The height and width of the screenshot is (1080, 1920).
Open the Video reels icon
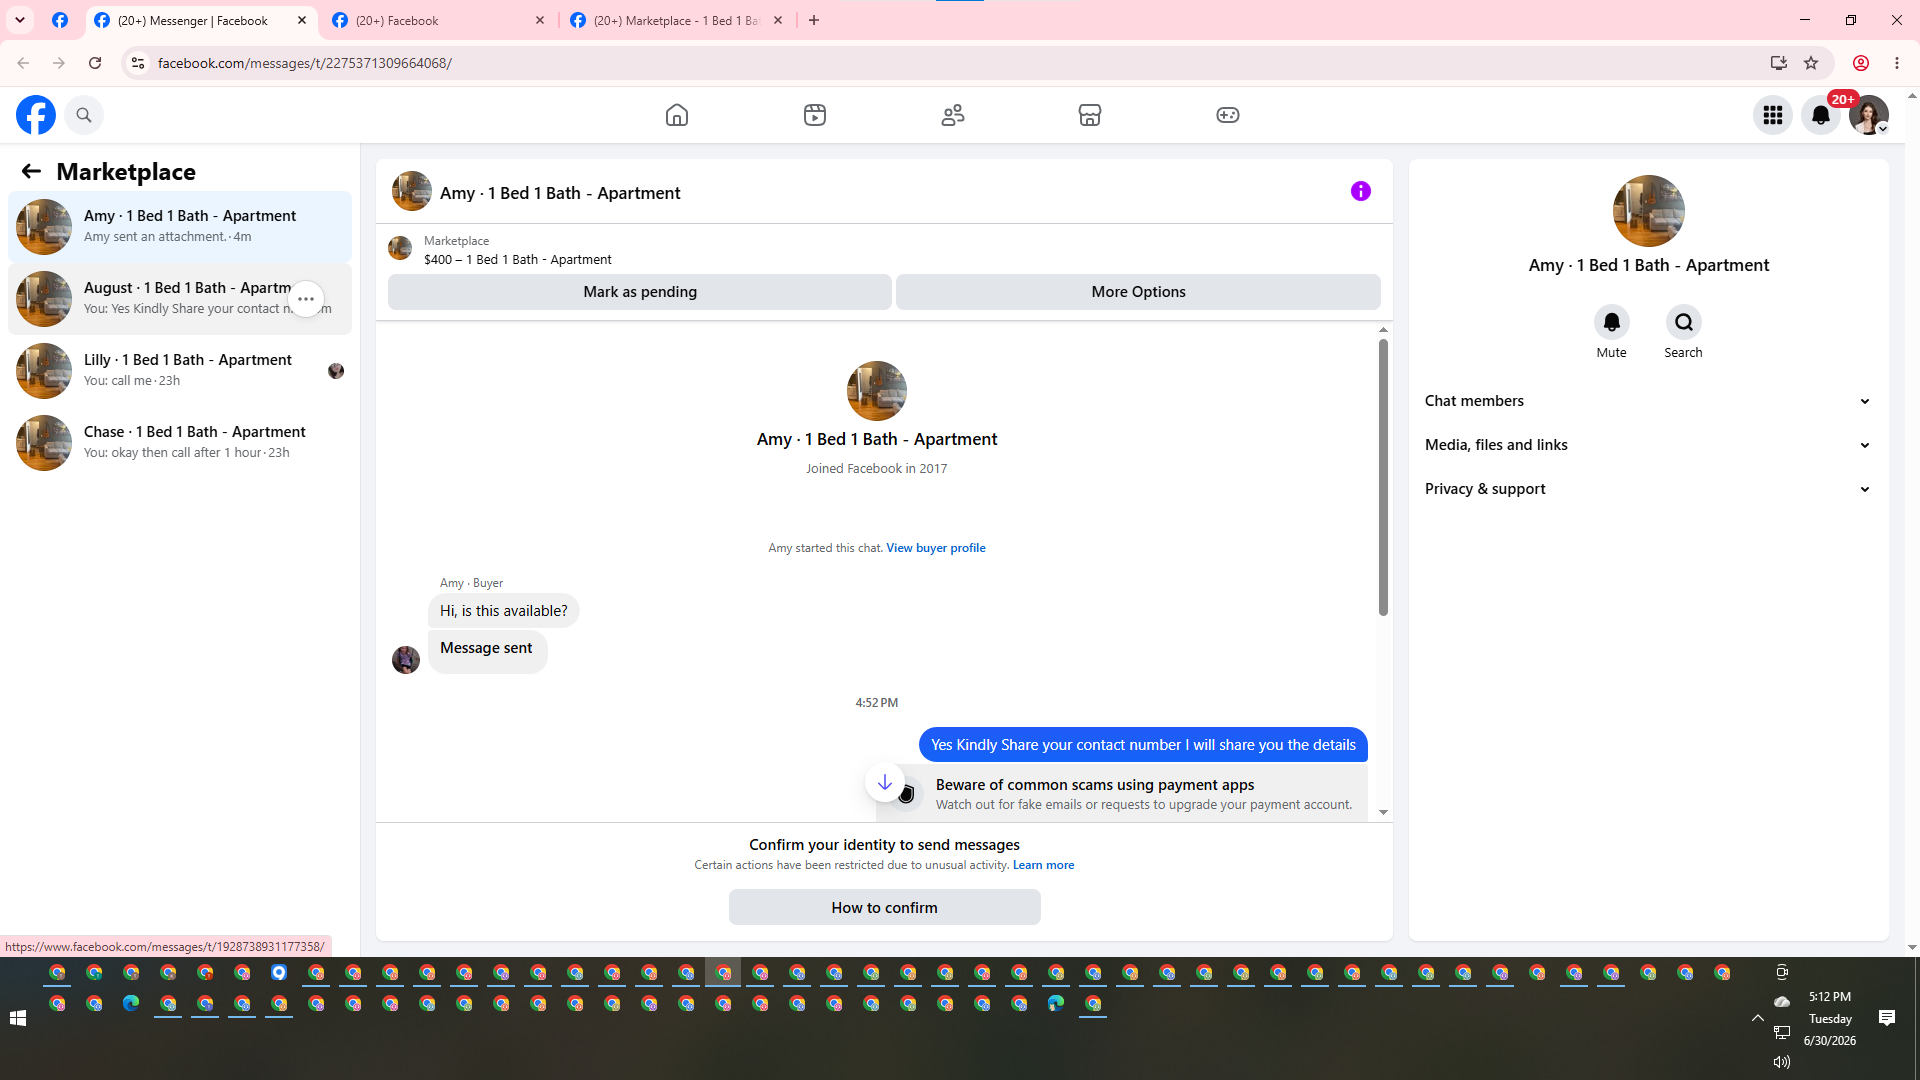coord(815,115)
